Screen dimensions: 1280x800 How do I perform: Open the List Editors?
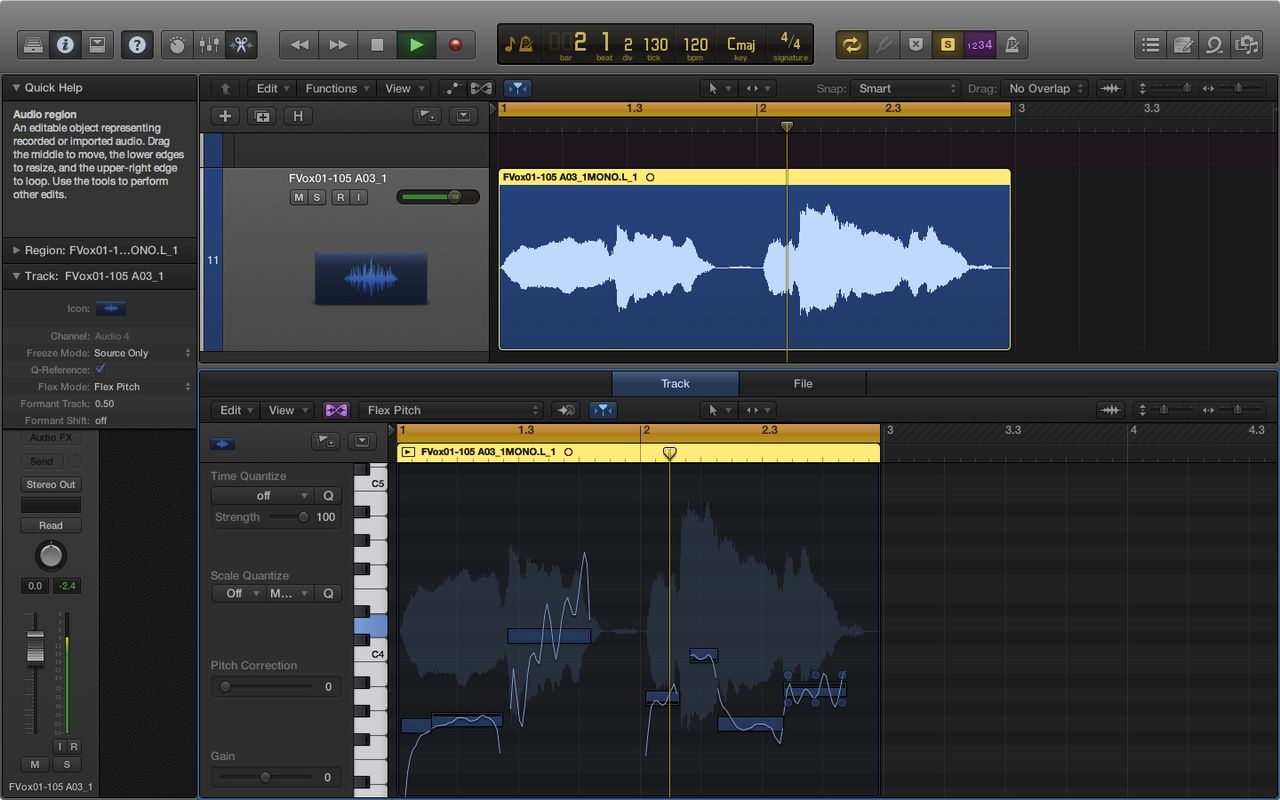1151,44
